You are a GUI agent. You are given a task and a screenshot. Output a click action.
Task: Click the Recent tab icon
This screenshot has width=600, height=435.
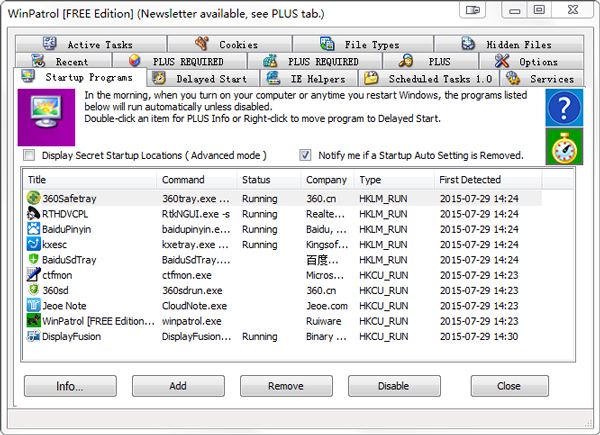click(38, 61)
